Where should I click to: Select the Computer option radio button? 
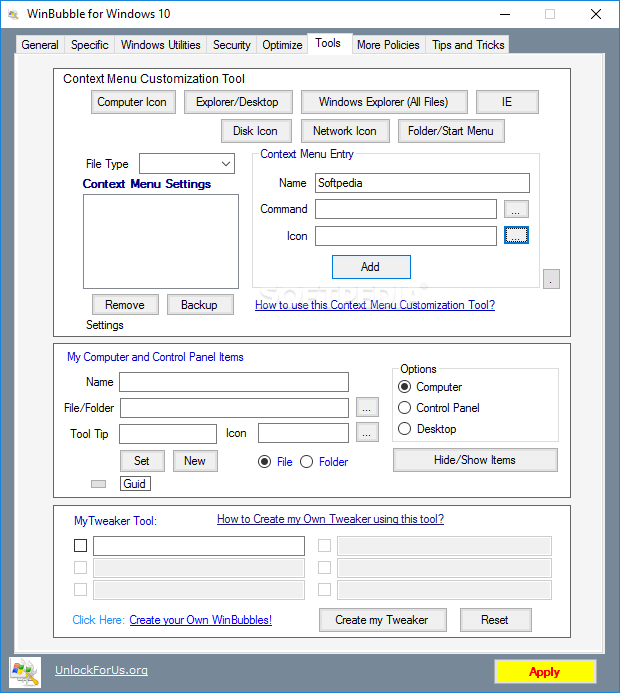(404, 387)
